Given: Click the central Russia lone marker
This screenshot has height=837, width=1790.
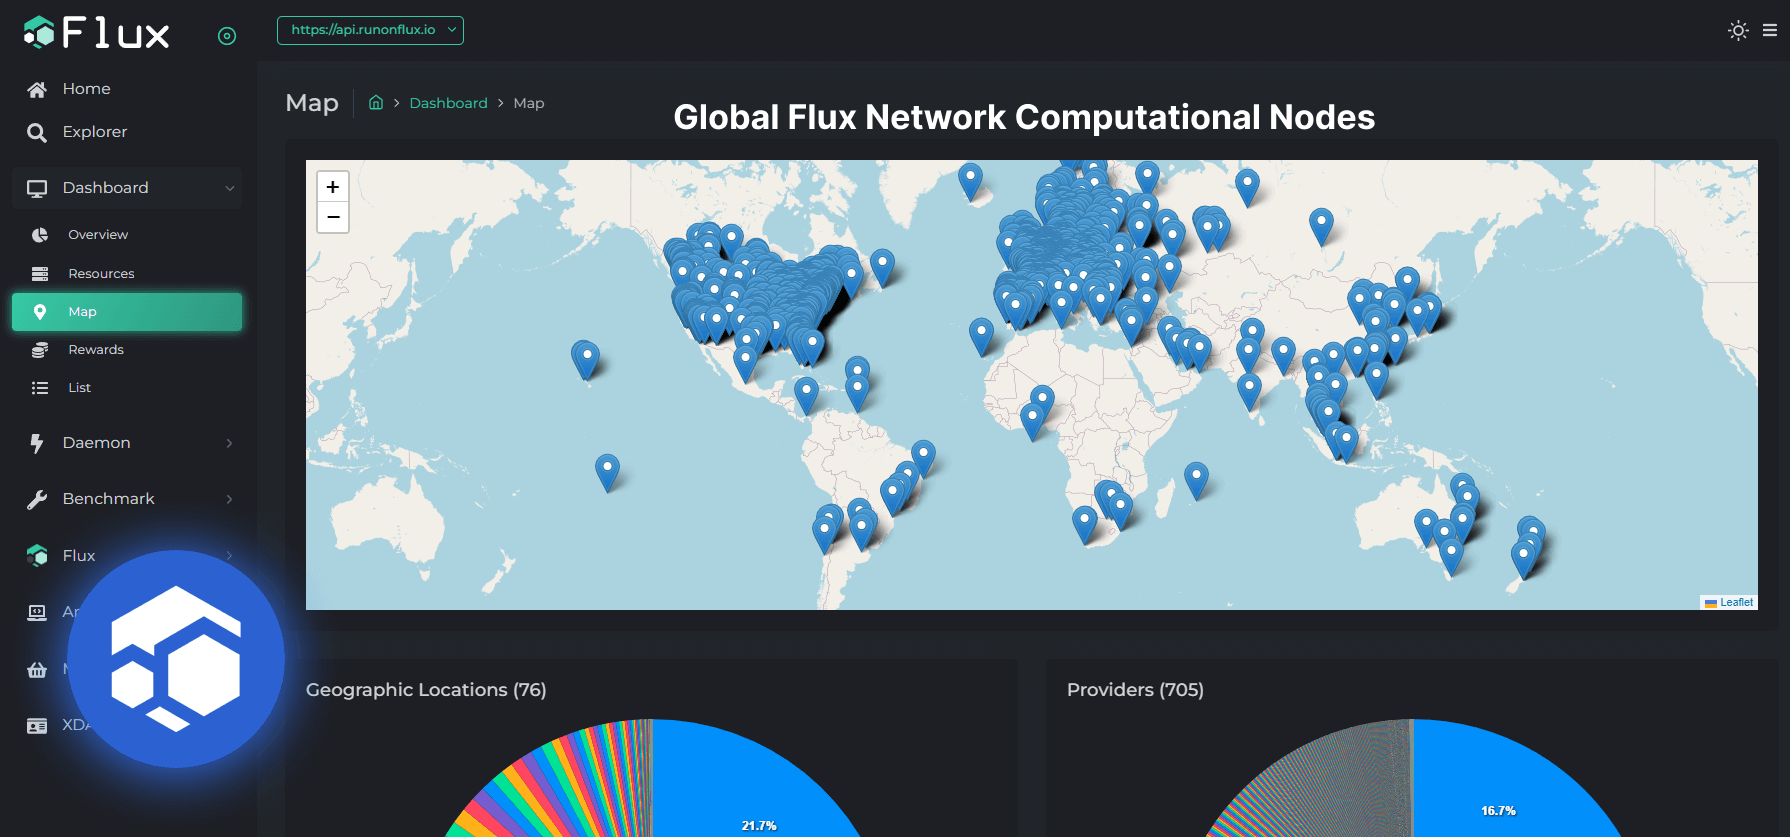Looking at the screenshot, I should point(1321,226).
